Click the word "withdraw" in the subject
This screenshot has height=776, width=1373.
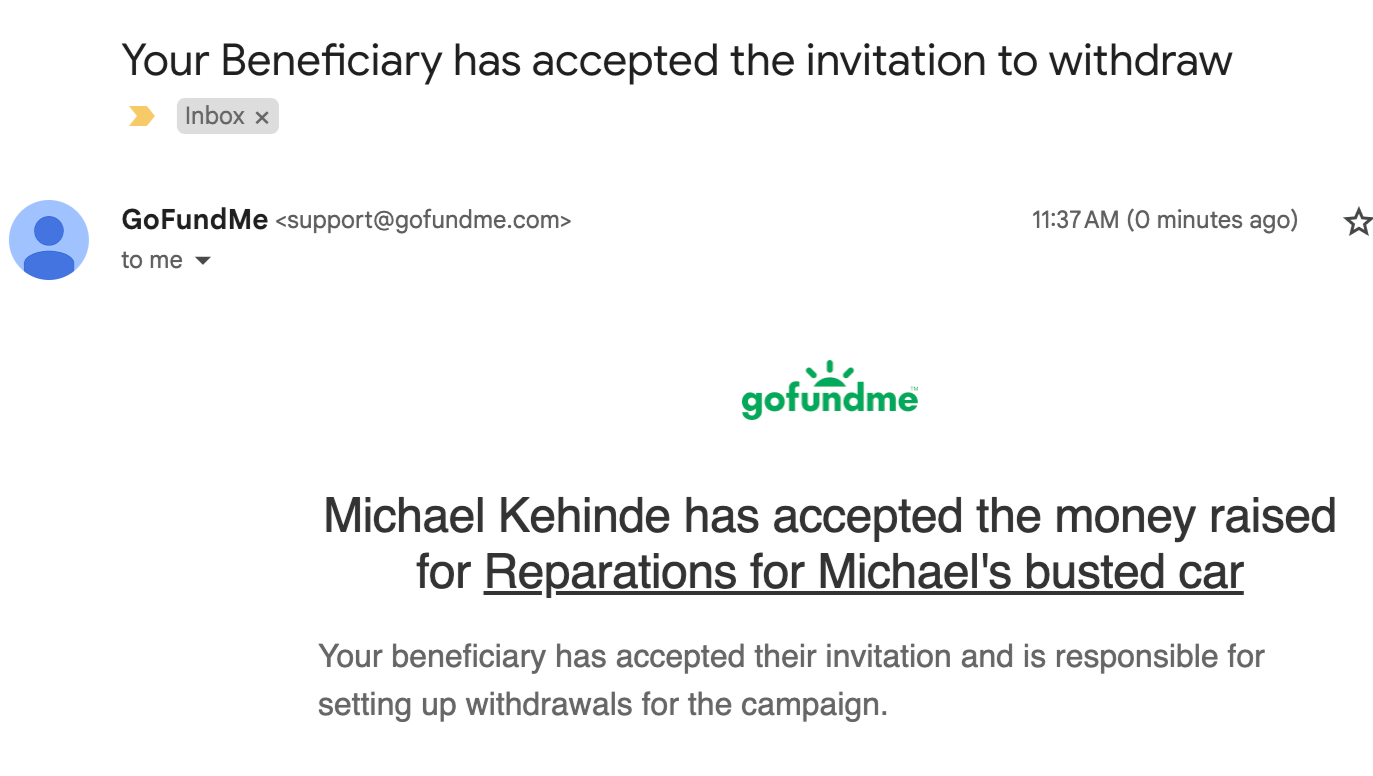coord(1140,61)
